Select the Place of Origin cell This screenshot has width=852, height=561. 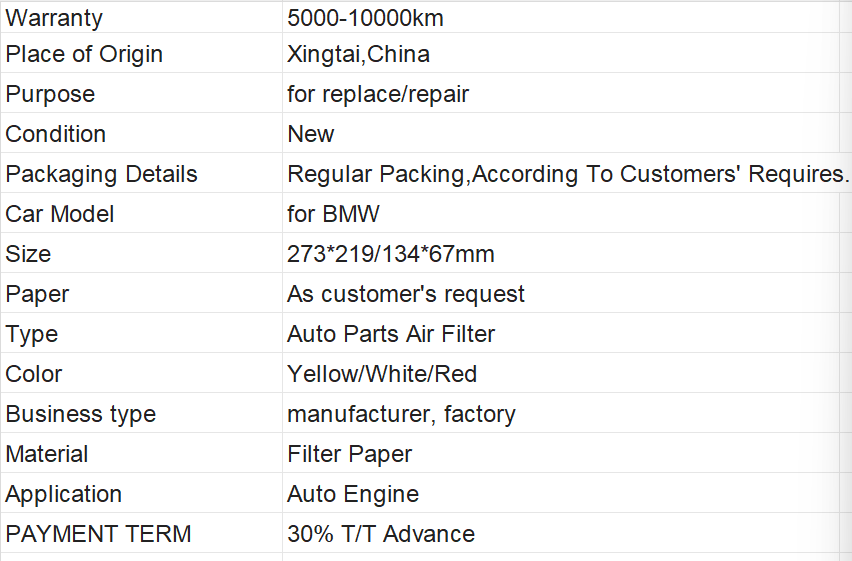pos(141,53)
